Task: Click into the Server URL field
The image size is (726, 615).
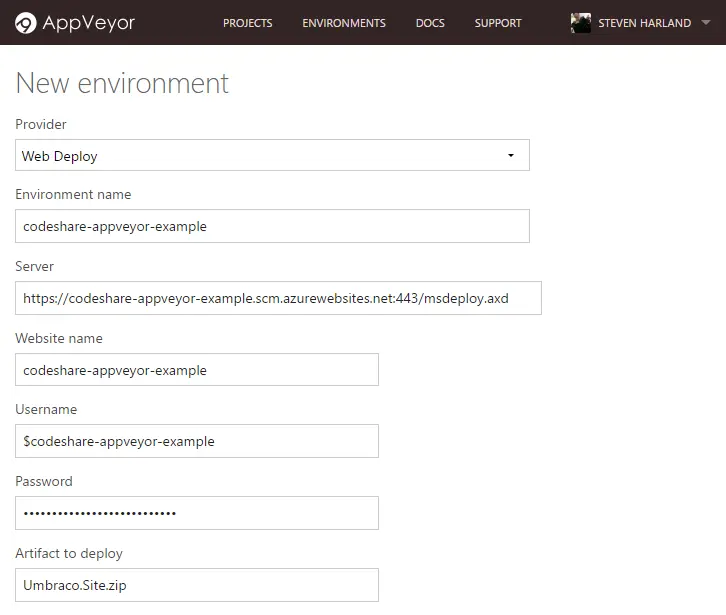Action: 278,298
